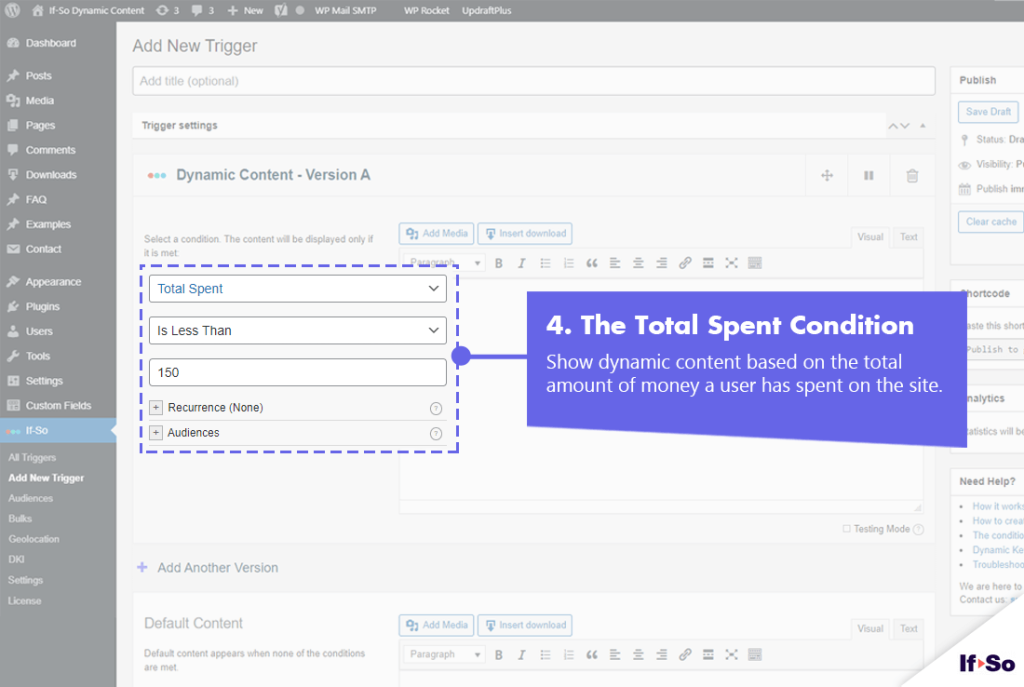Toggle bold in Default Content editor

499,654
